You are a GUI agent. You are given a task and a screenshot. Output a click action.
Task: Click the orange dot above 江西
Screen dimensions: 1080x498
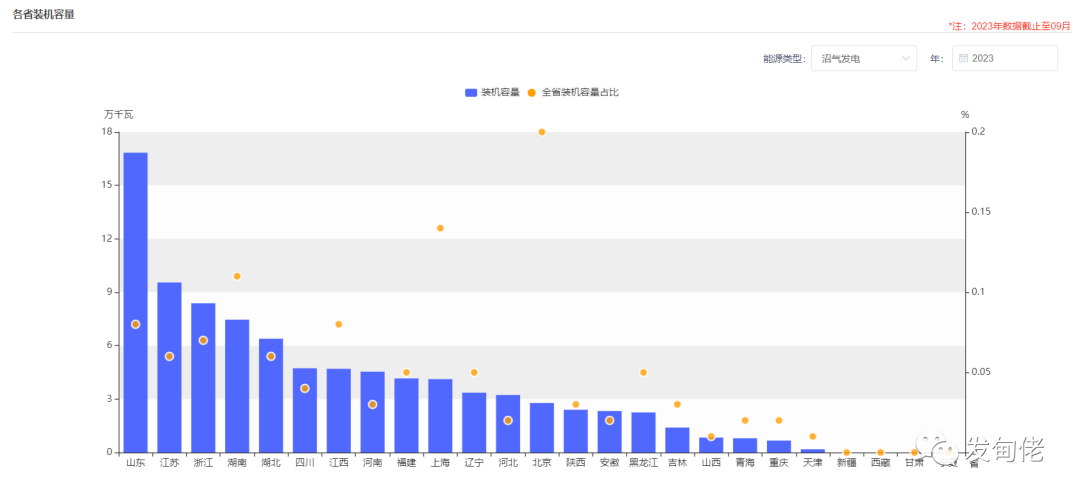339,324
